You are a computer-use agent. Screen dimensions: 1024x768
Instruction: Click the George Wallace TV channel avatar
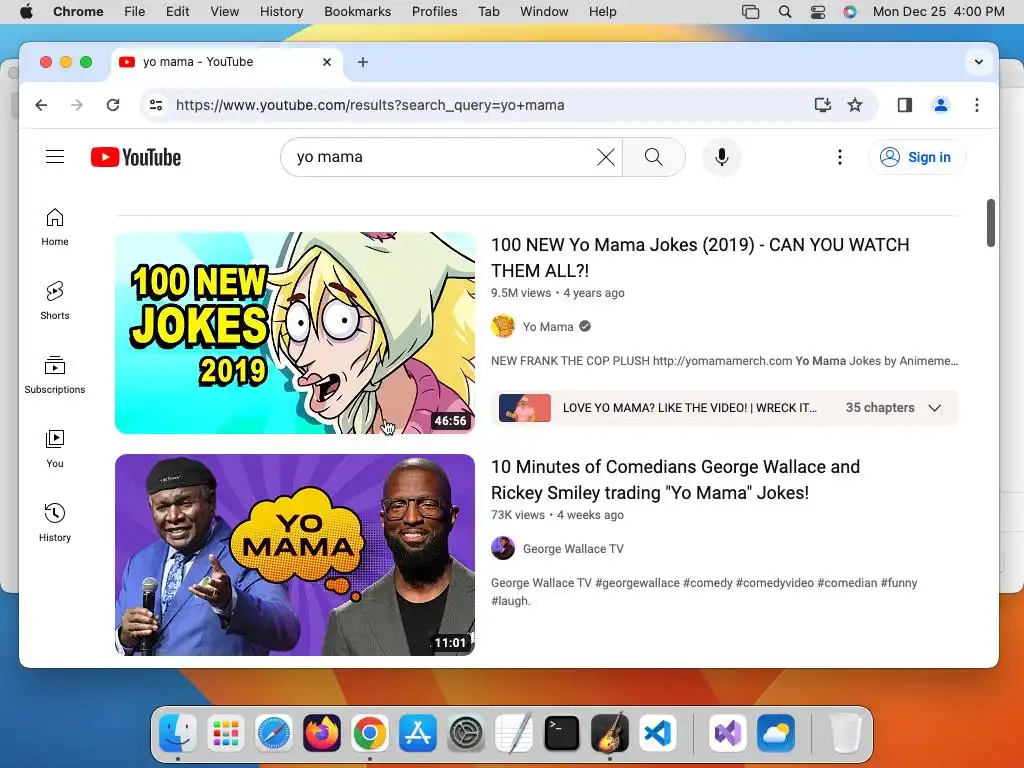pyautogui.click(x=503, y=549)
